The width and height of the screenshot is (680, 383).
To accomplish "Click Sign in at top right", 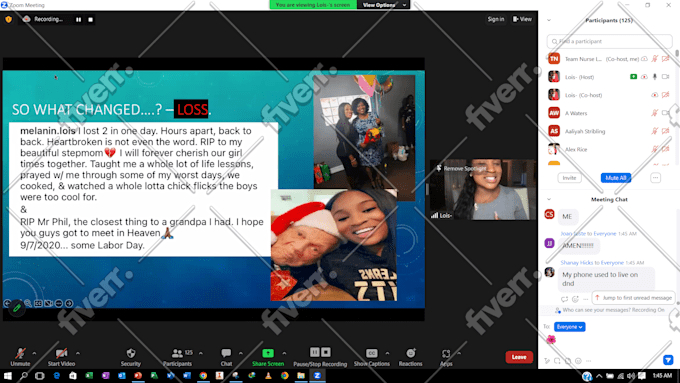I will [496, 19].
